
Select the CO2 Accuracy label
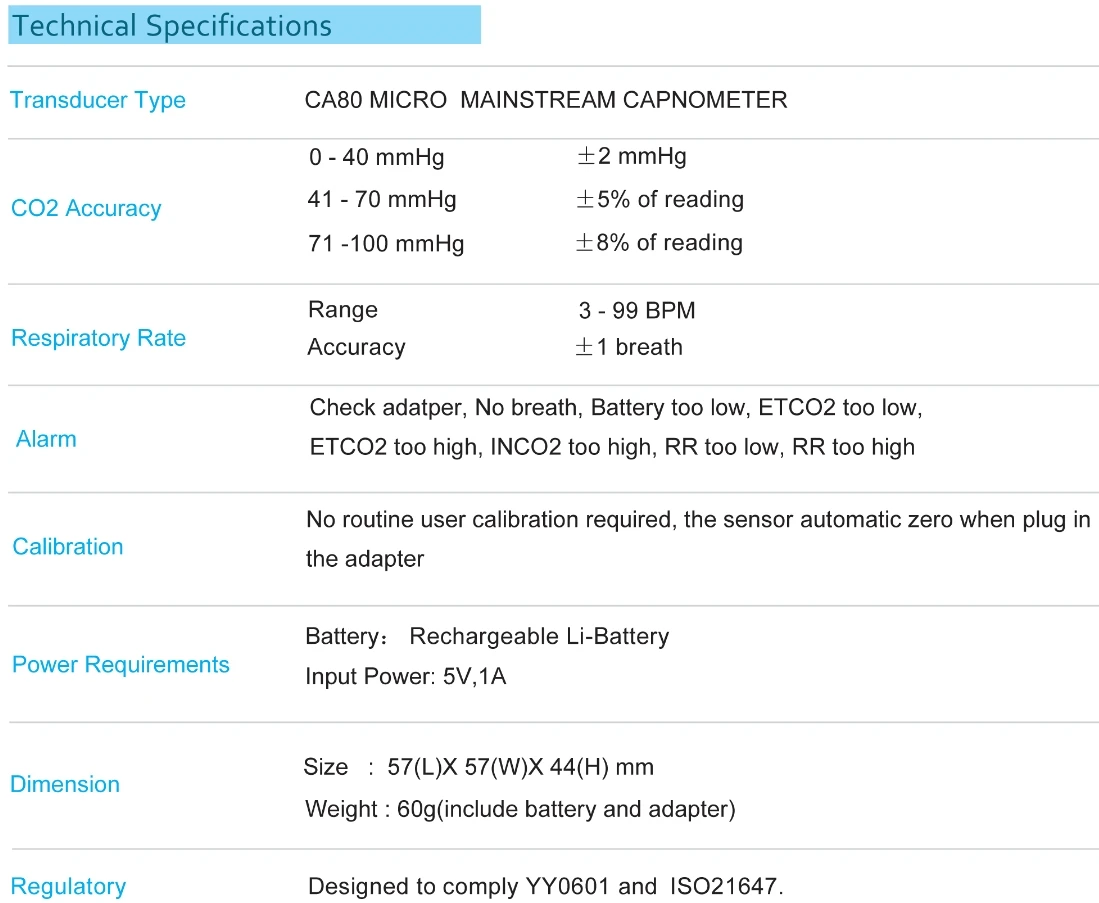coord(86,208)
